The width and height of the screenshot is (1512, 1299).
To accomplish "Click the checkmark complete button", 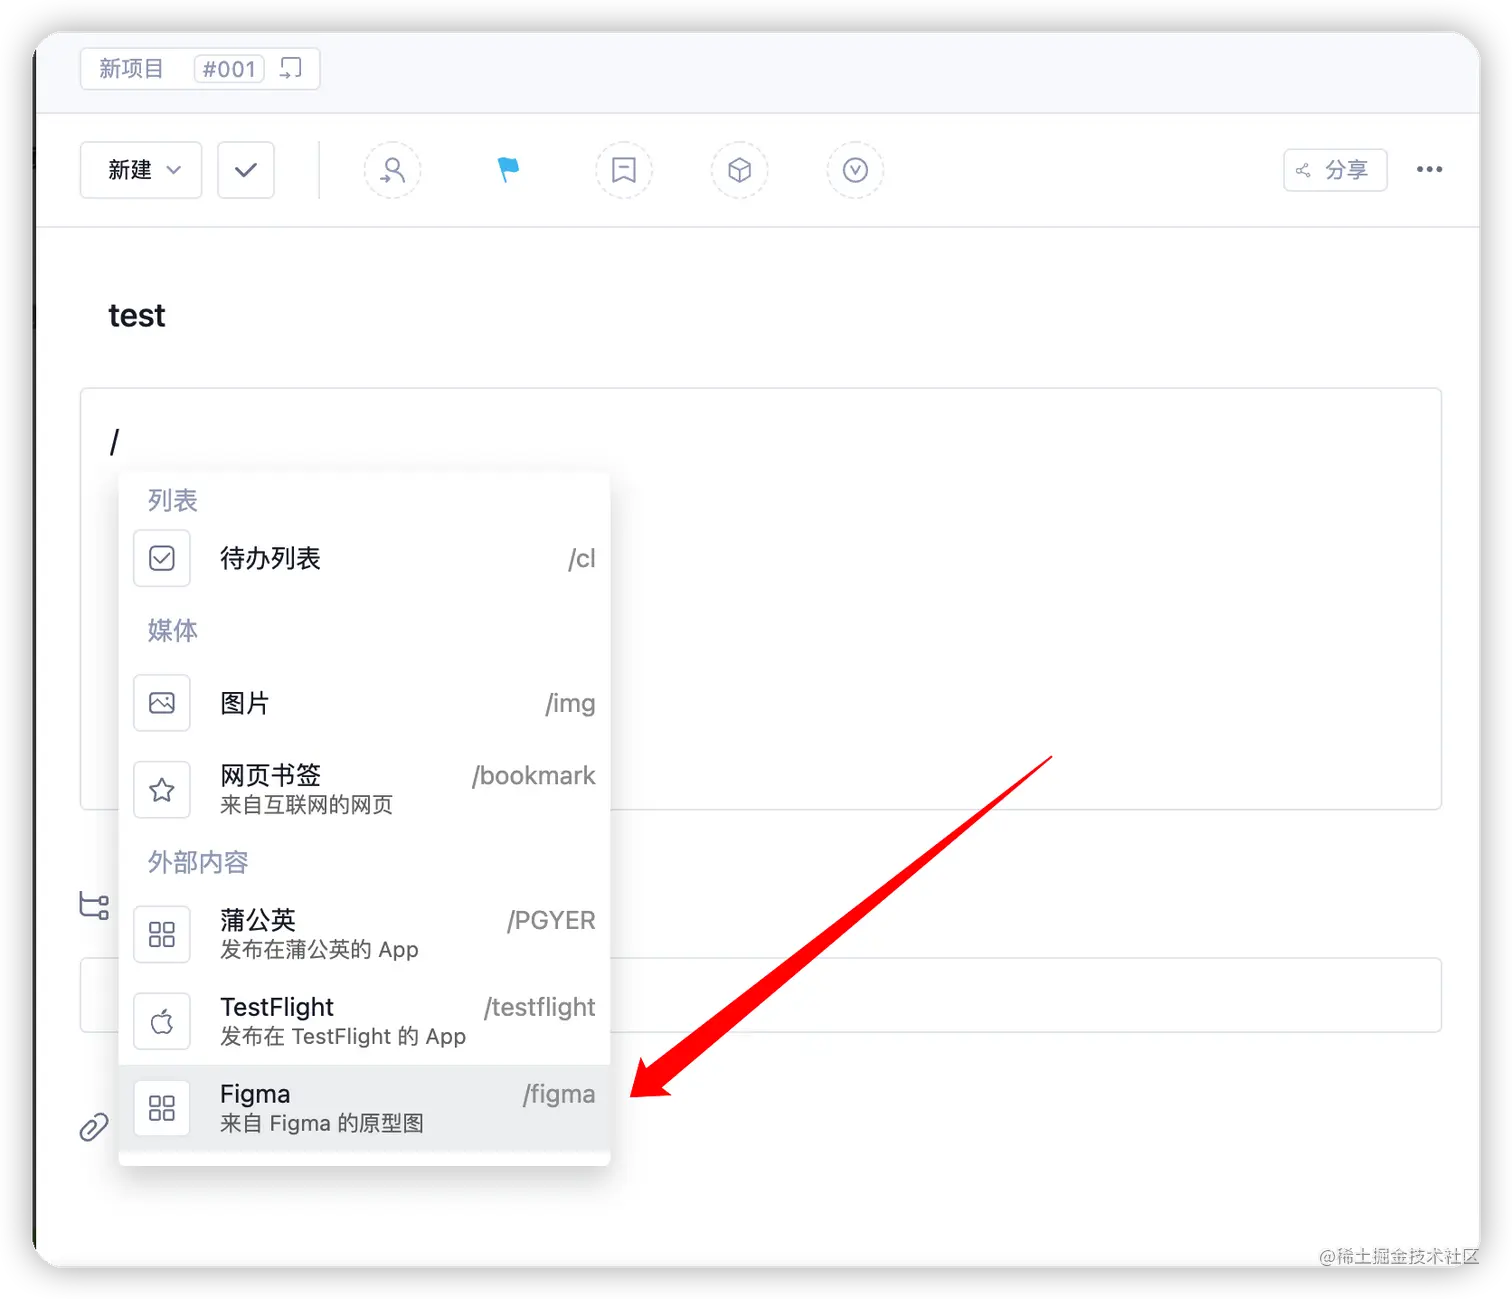I will click(246, 170).
